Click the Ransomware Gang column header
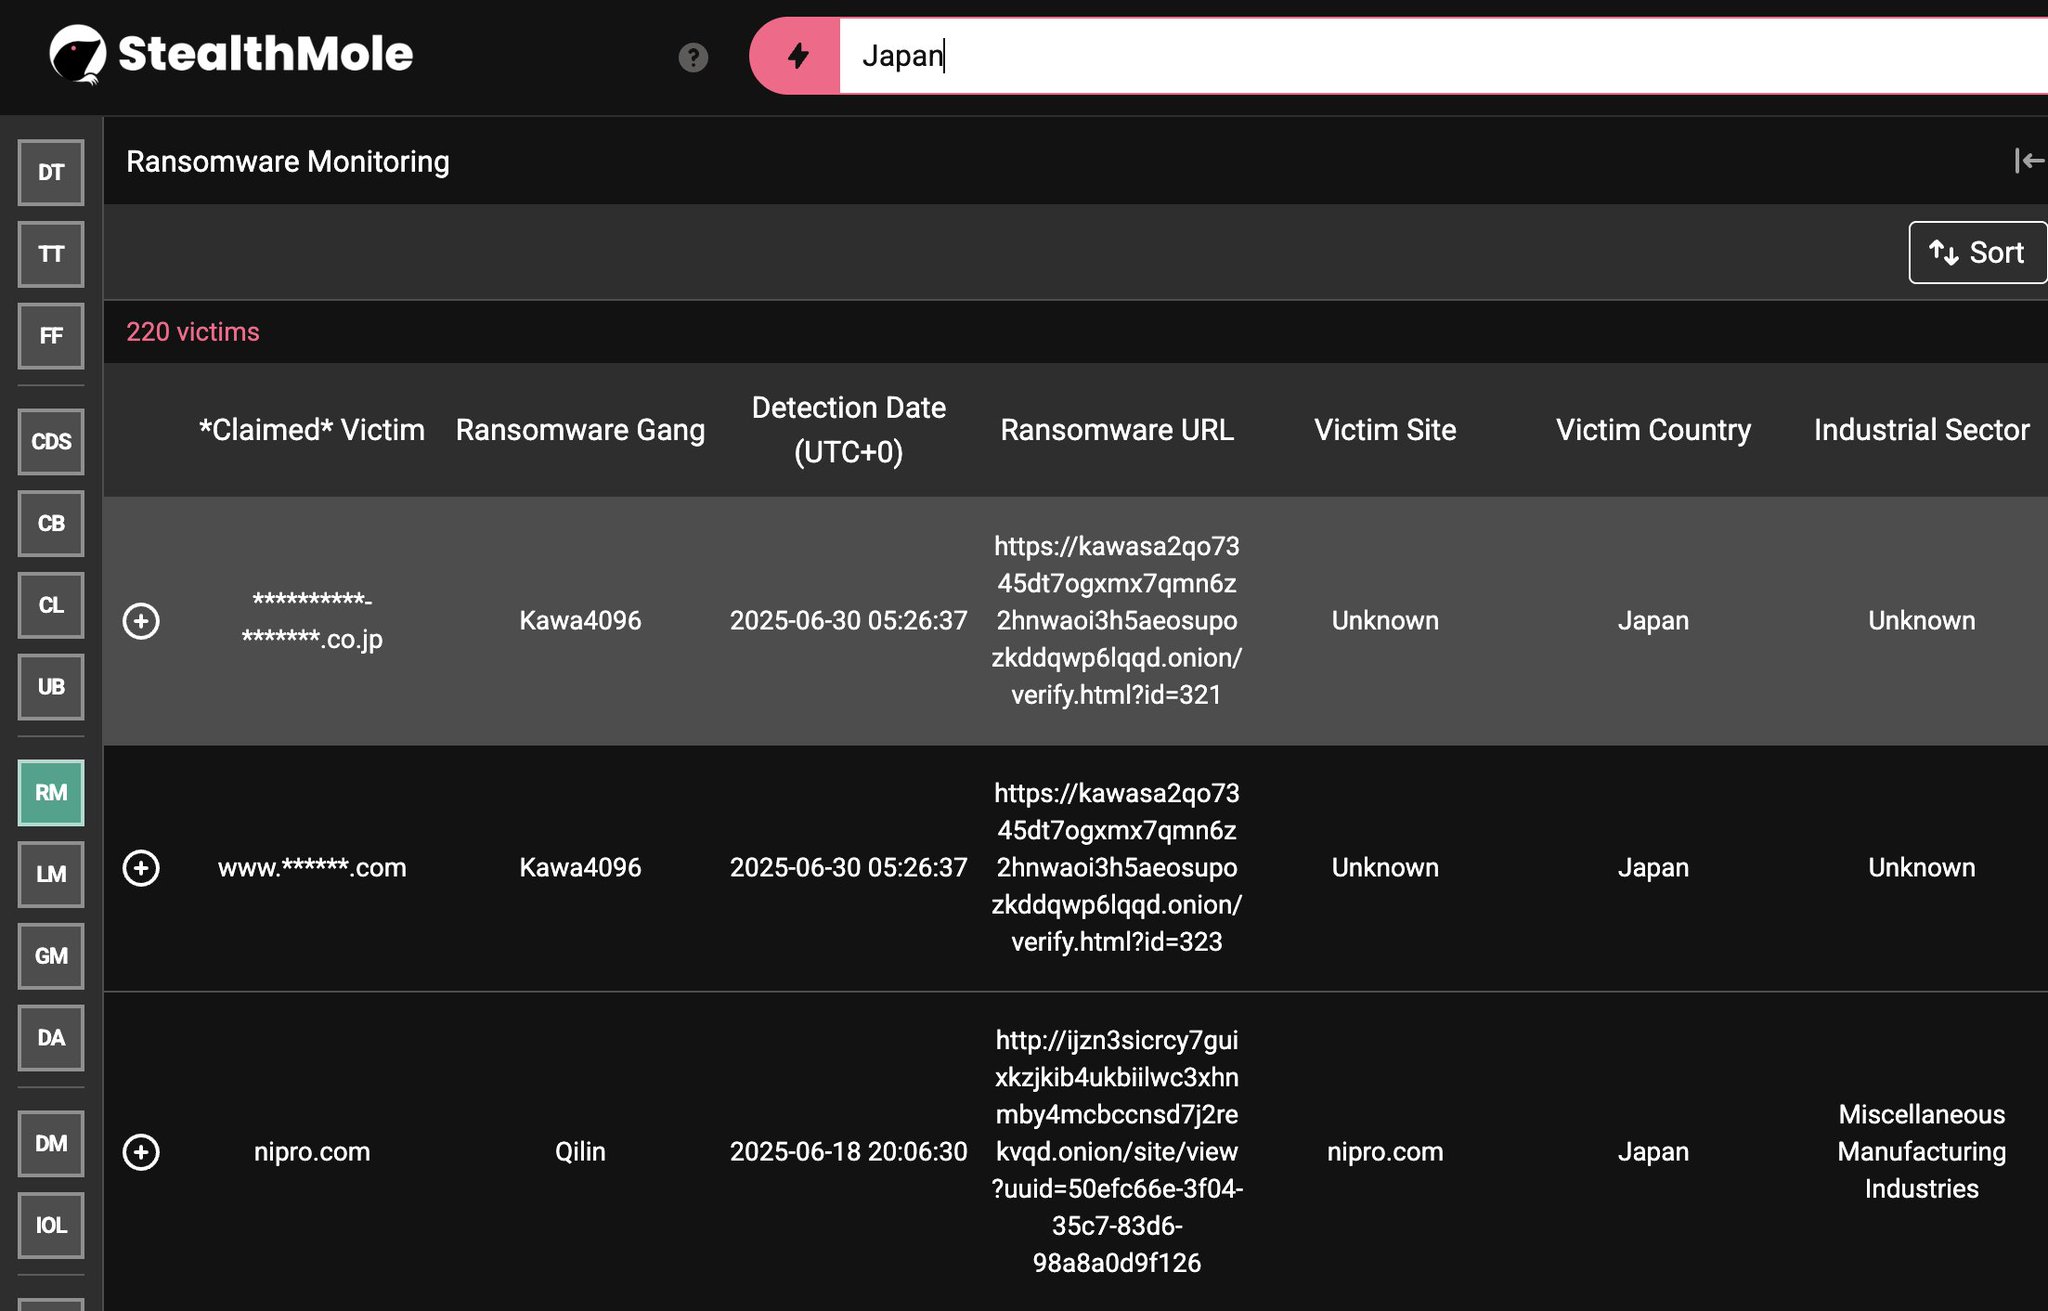2048x1311 pixels. tap(580, 430)
